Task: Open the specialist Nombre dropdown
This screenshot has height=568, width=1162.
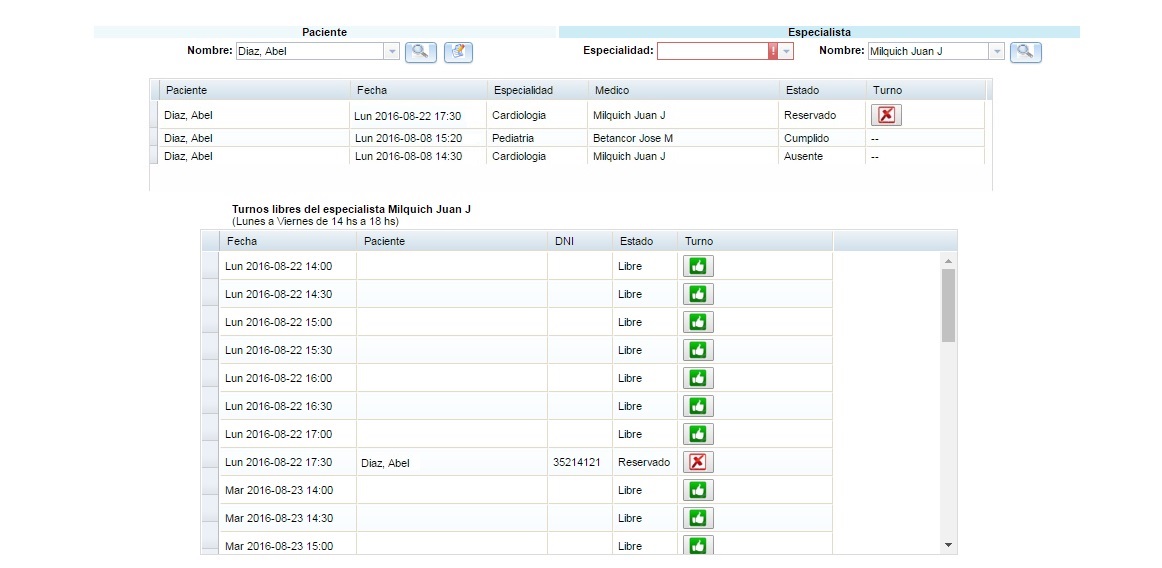Action: click(x=996, y=51)
